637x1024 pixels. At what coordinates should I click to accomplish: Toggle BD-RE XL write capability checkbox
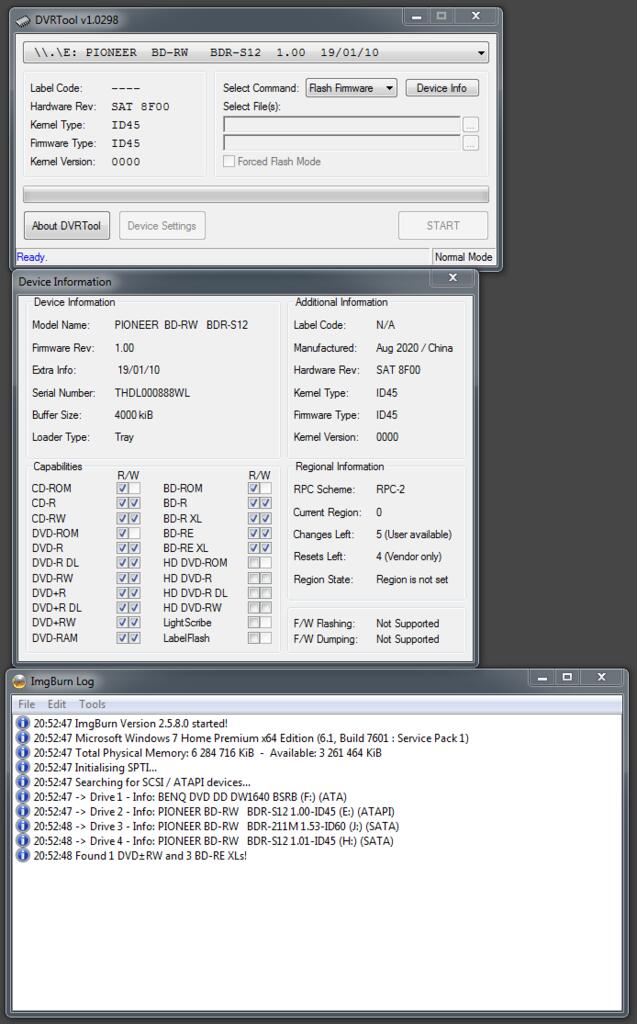pyautogui.click(x=265, y=548)
